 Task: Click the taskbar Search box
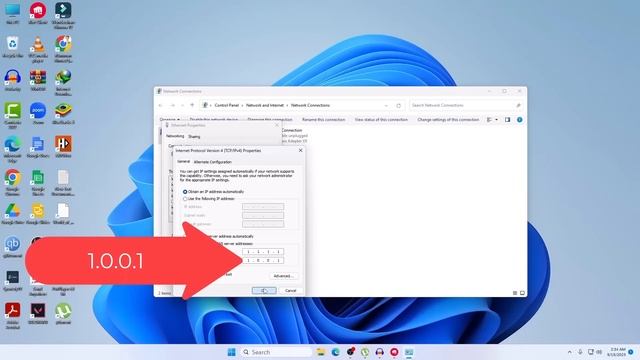point(276,352)
